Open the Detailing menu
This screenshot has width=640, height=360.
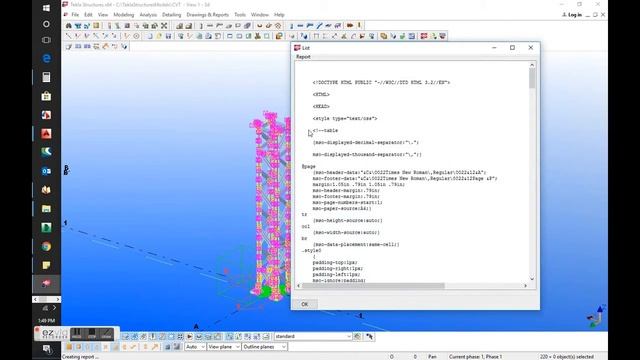(171, 15)
